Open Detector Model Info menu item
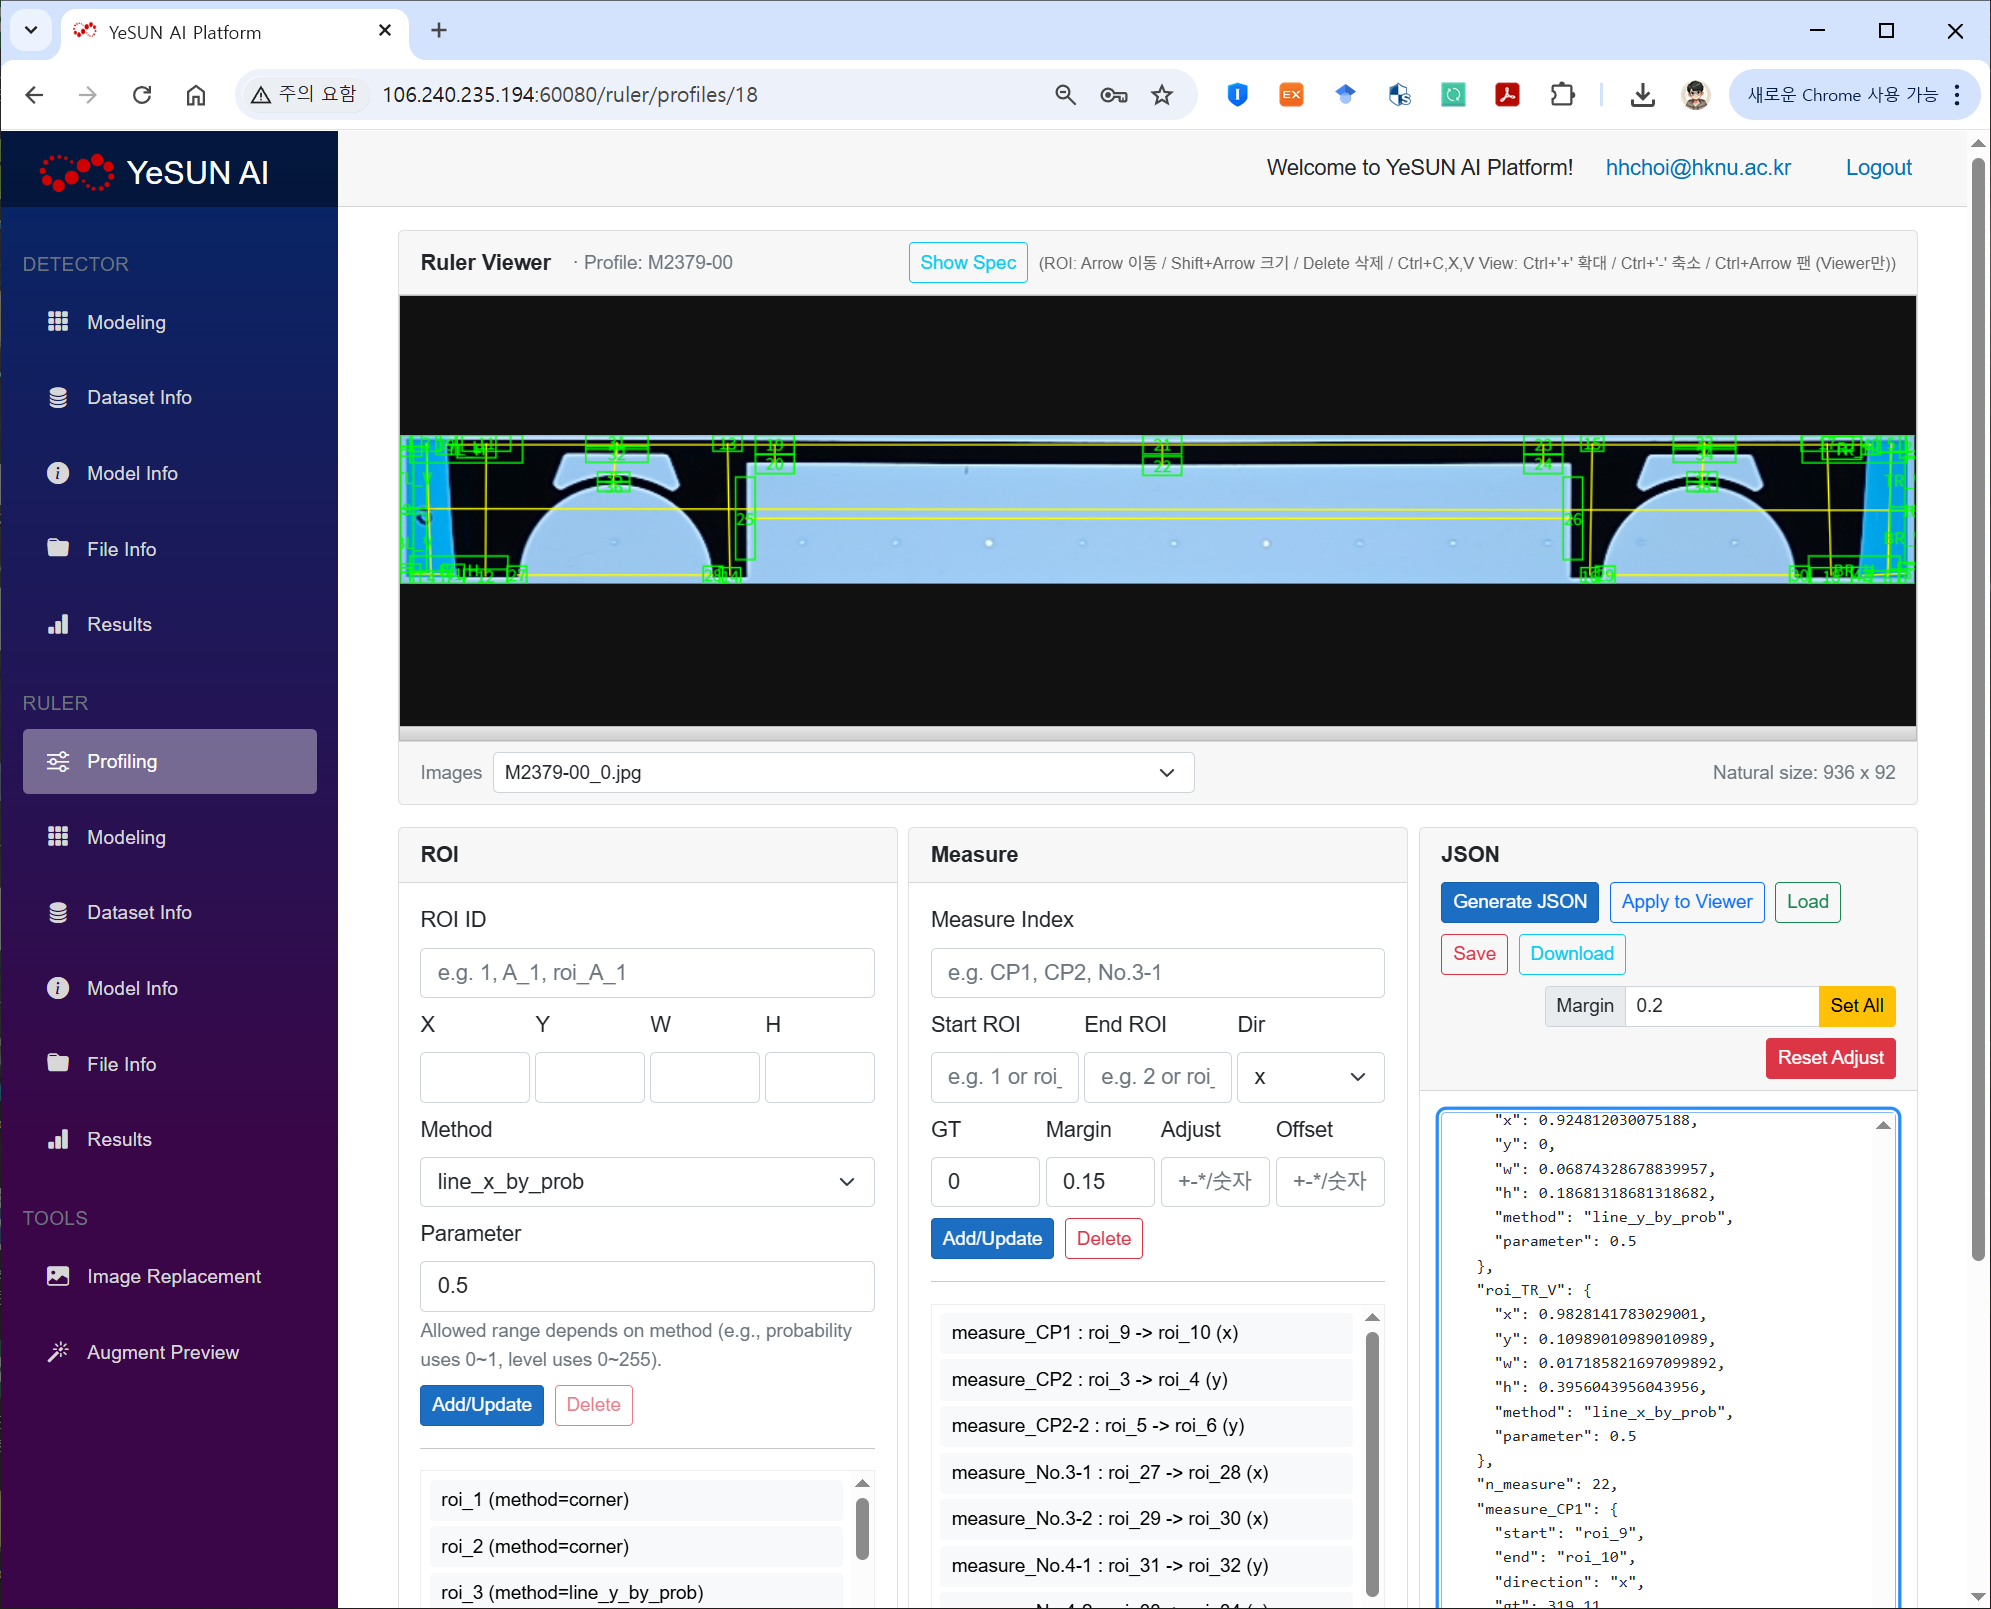This screenshot has height=1609, width=1991. (x=132, y=473)
